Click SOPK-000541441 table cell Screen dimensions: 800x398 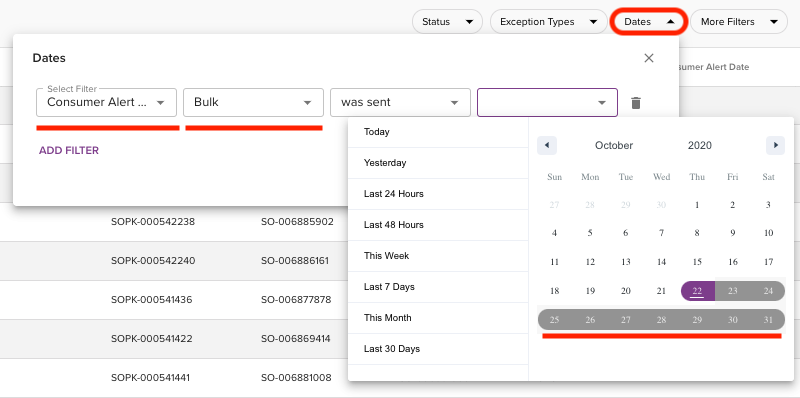point(151,378)
